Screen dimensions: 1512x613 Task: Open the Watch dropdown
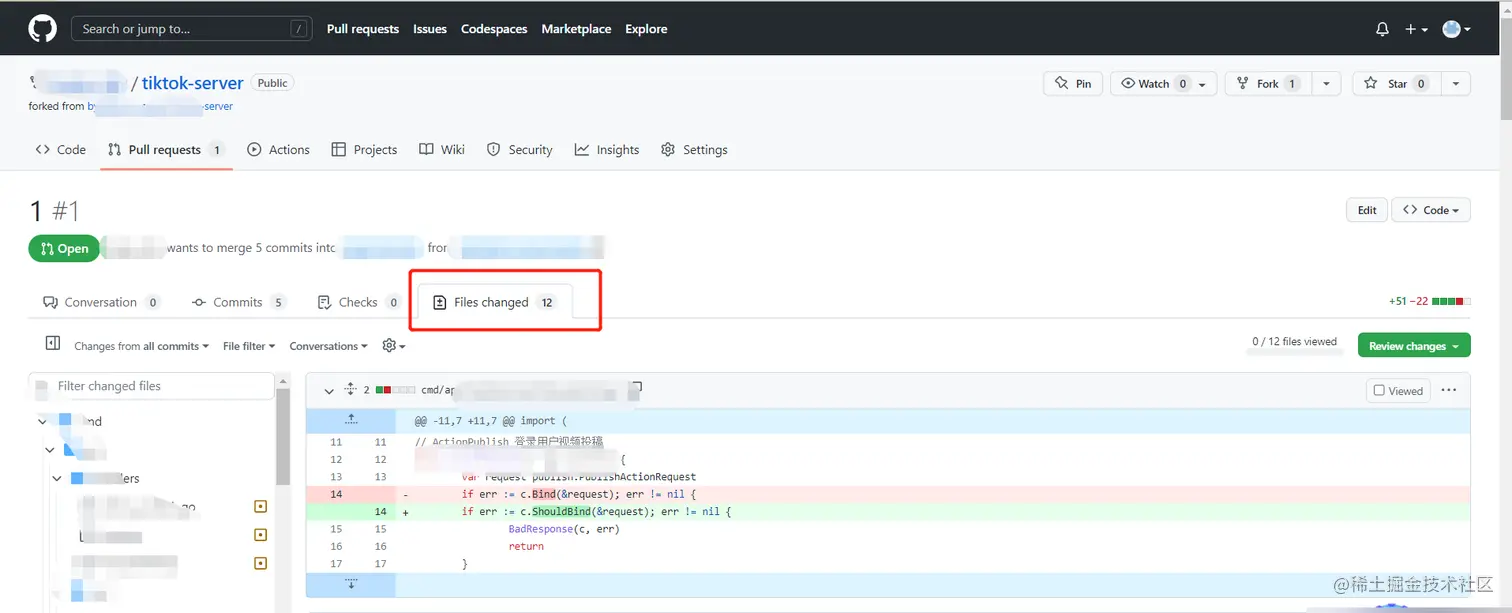click(1164, 84)
